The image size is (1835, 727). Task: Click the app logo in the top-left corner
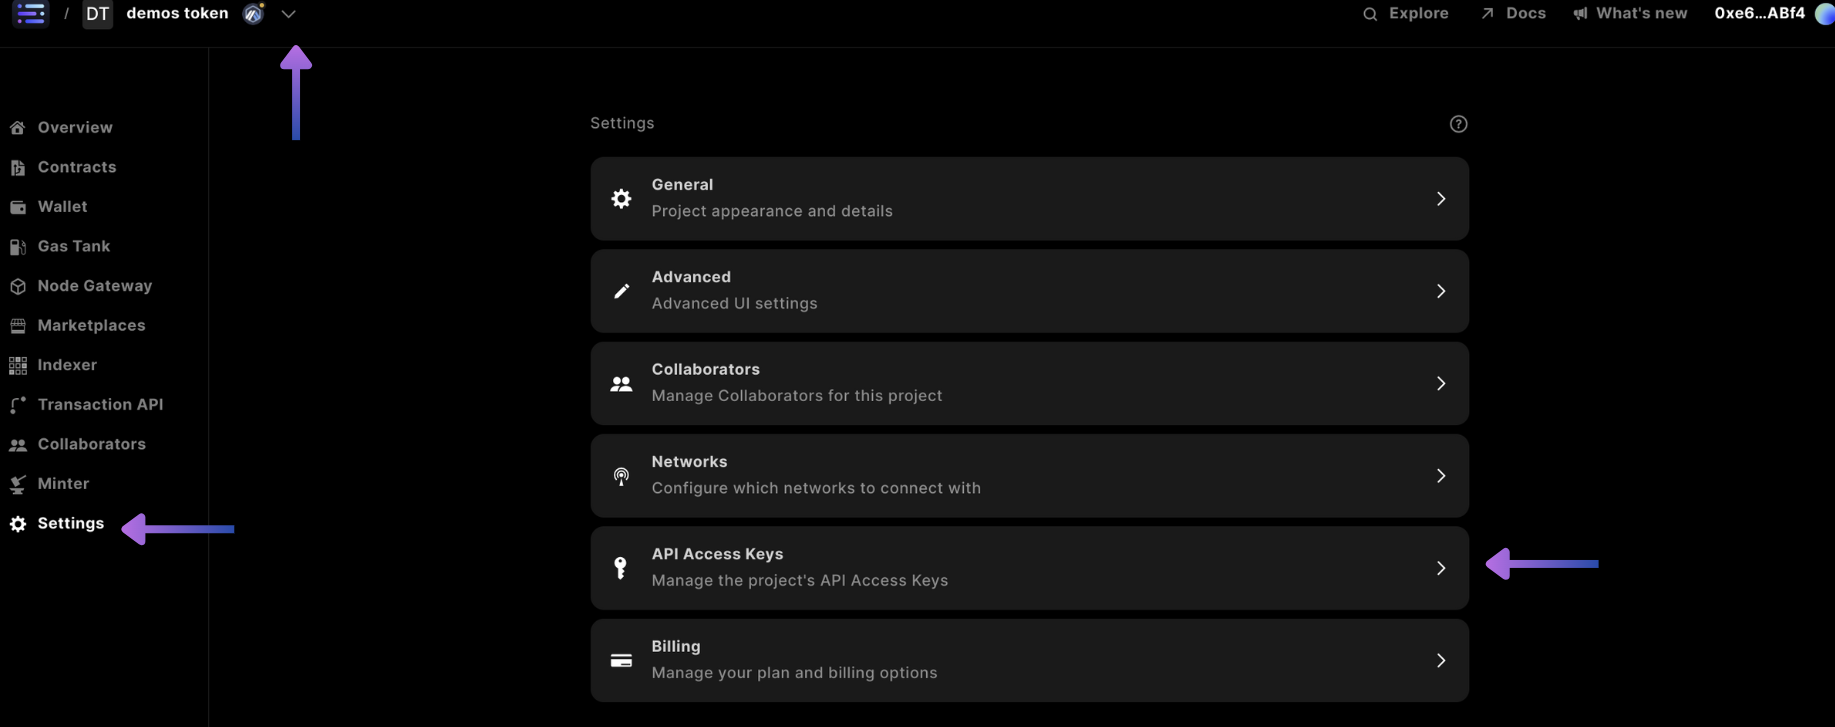tap(30, 13)
